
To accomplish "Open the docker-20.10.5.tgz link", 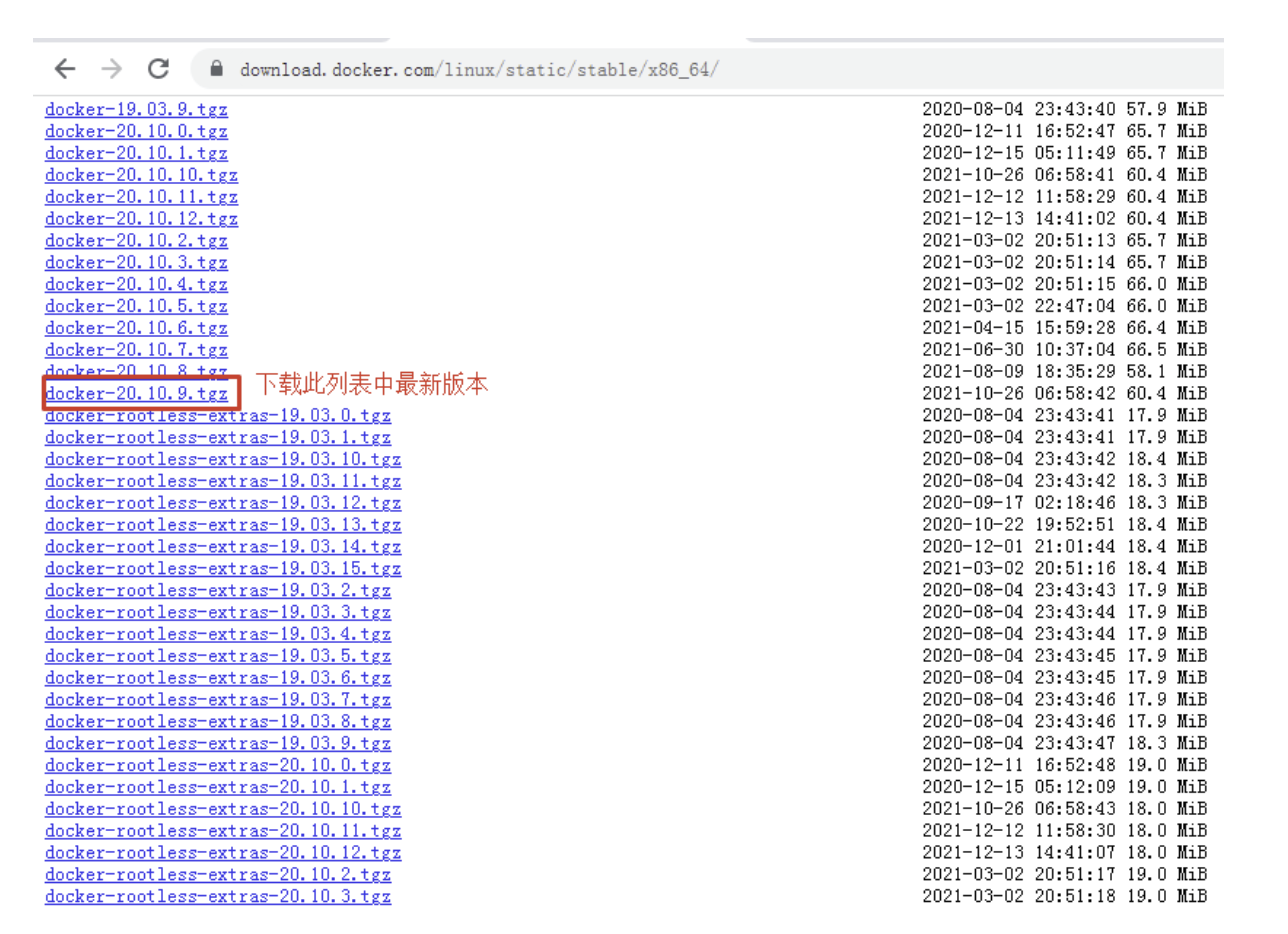I will [136, 307].
